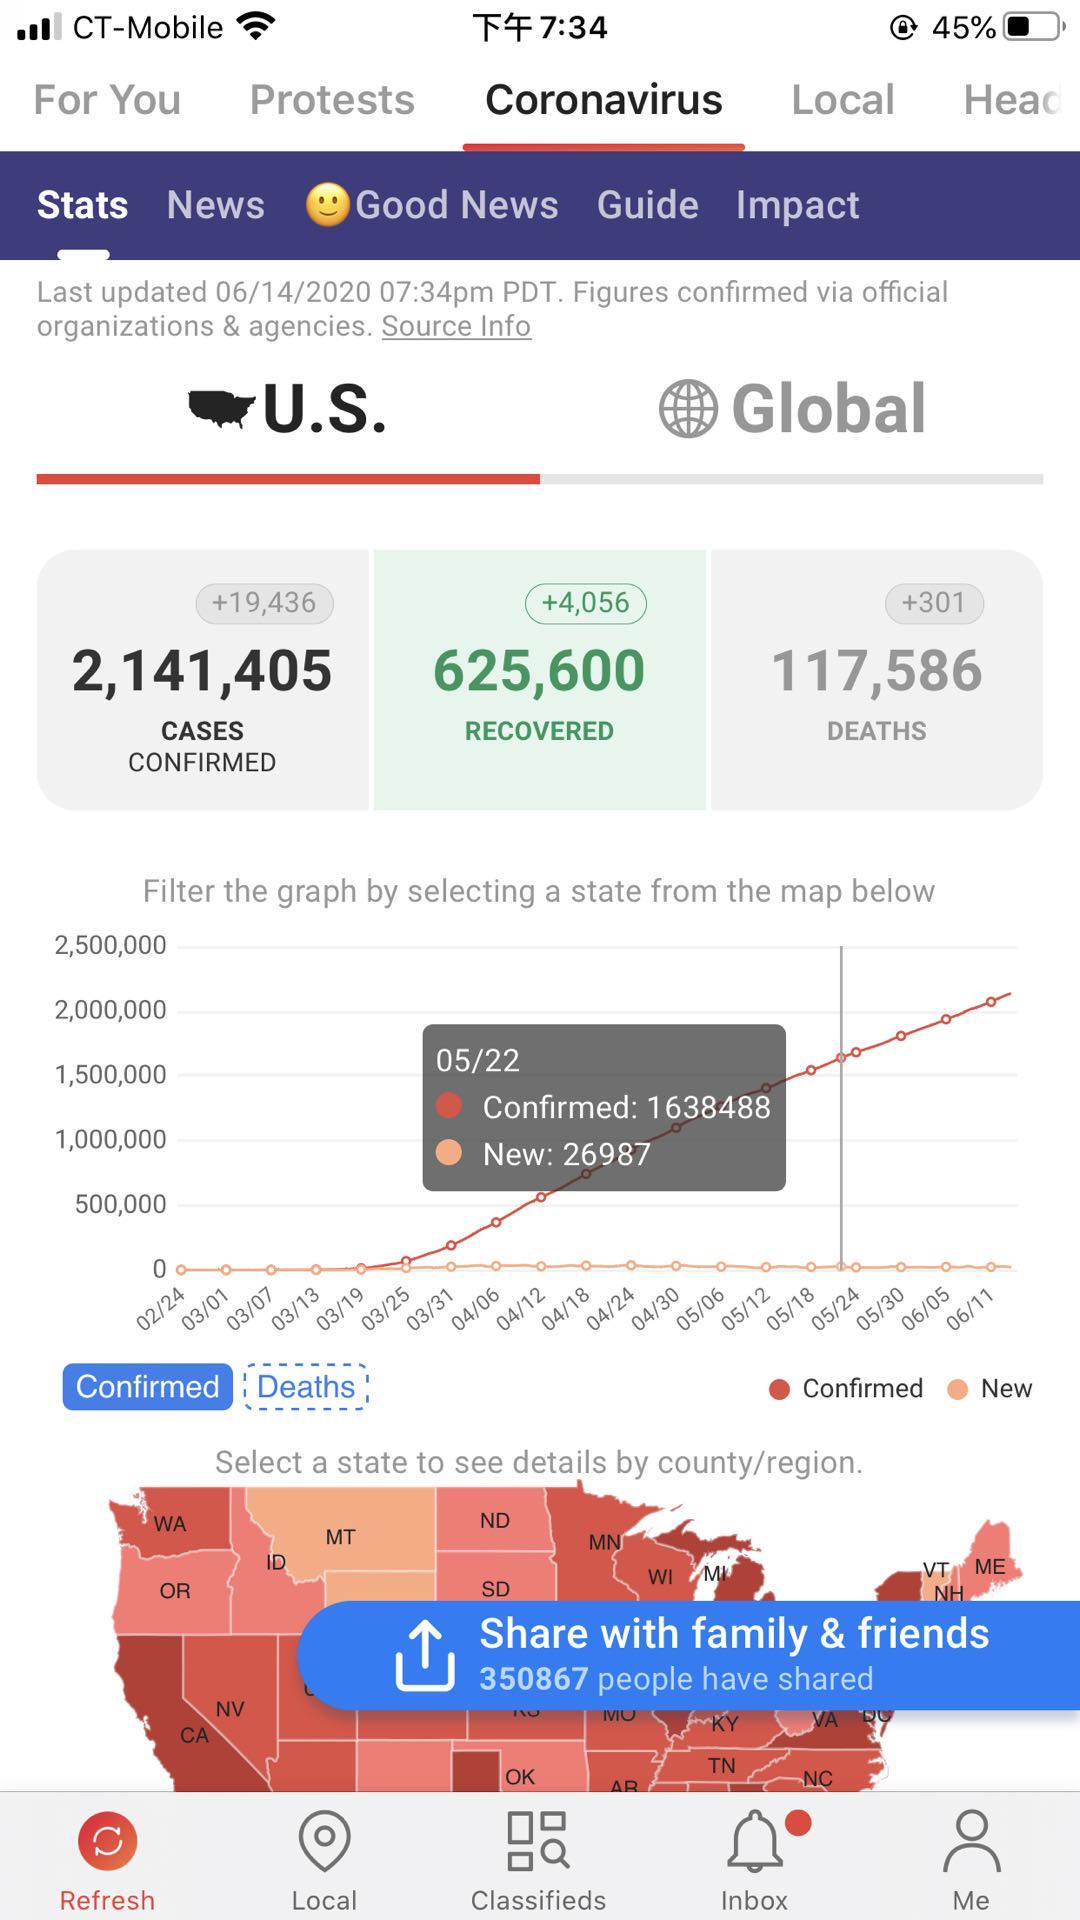Open the Inbox bell icon
Image resolution: width=1080 pixels, height=1920 pixels.
point(755,1841)
